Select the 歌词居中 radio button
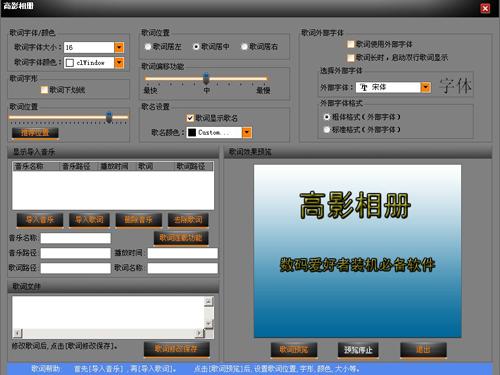This screenshot has width=500, height=375. (196, 47)
